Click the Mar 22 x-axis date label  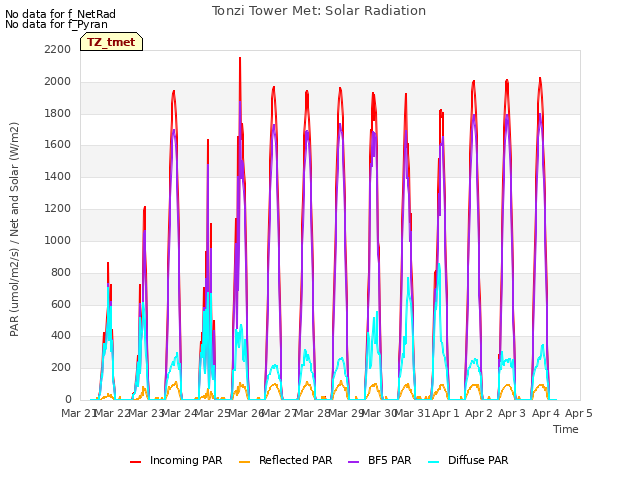point(112,413)
